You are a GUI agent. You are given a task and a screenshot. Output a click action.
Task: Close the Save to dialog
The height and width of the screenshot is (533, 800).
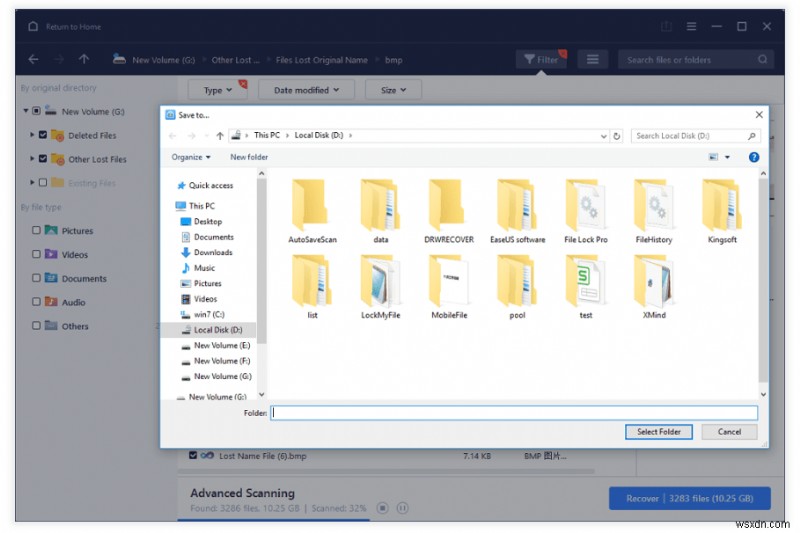point(759,115)
